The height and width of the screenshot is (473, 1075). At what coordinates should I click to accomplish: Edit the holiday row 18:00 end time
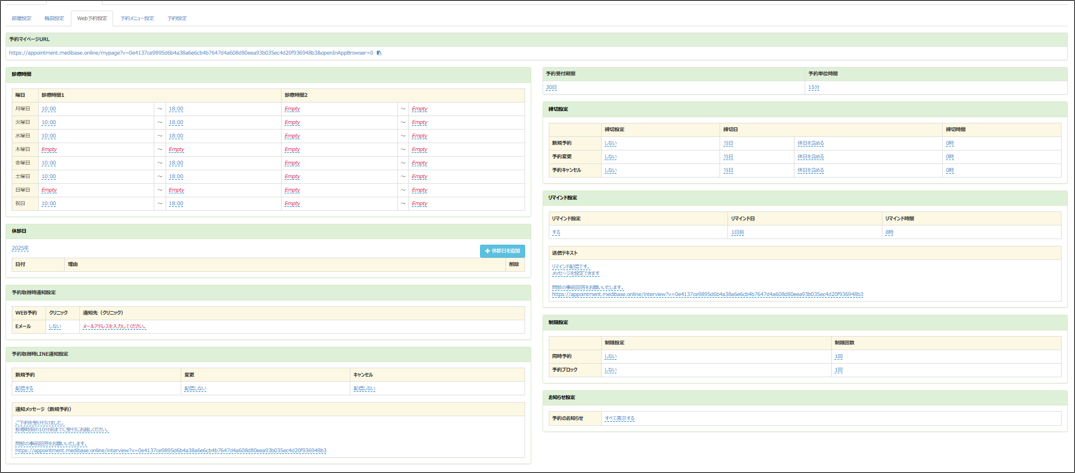click(x=175, y=203)
